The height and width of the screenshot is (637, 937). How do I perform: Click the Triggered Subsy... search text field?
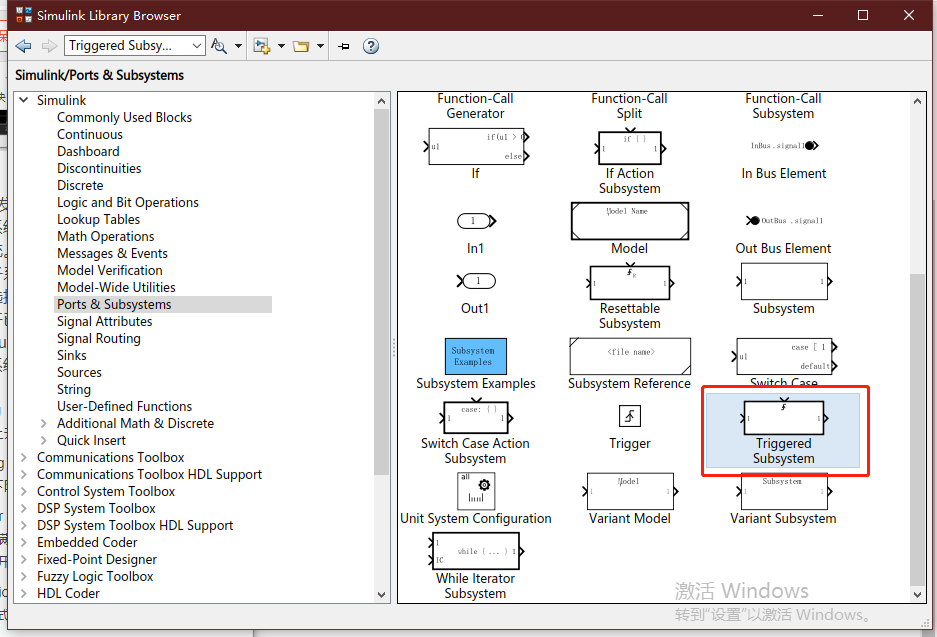(127, 46)
